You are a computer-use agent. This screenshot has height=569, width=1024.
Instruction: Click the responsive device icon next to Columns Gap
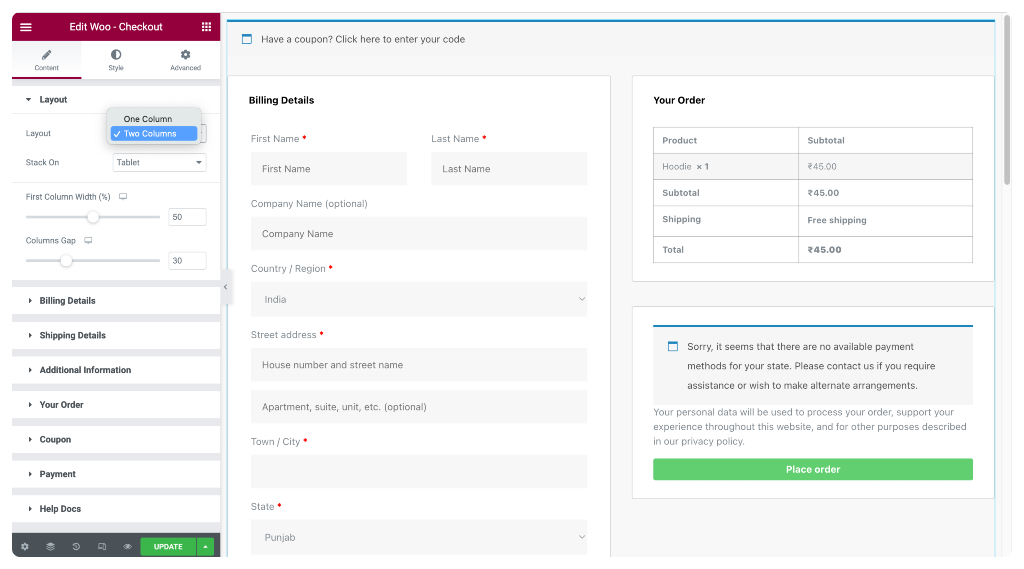tap(88, 240)
